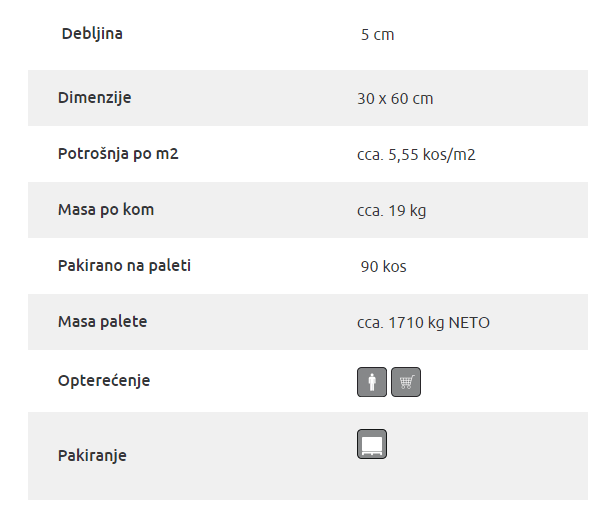Click the 5 cm thickness value
Screen dimensions: 603x512
pos(378,35)
